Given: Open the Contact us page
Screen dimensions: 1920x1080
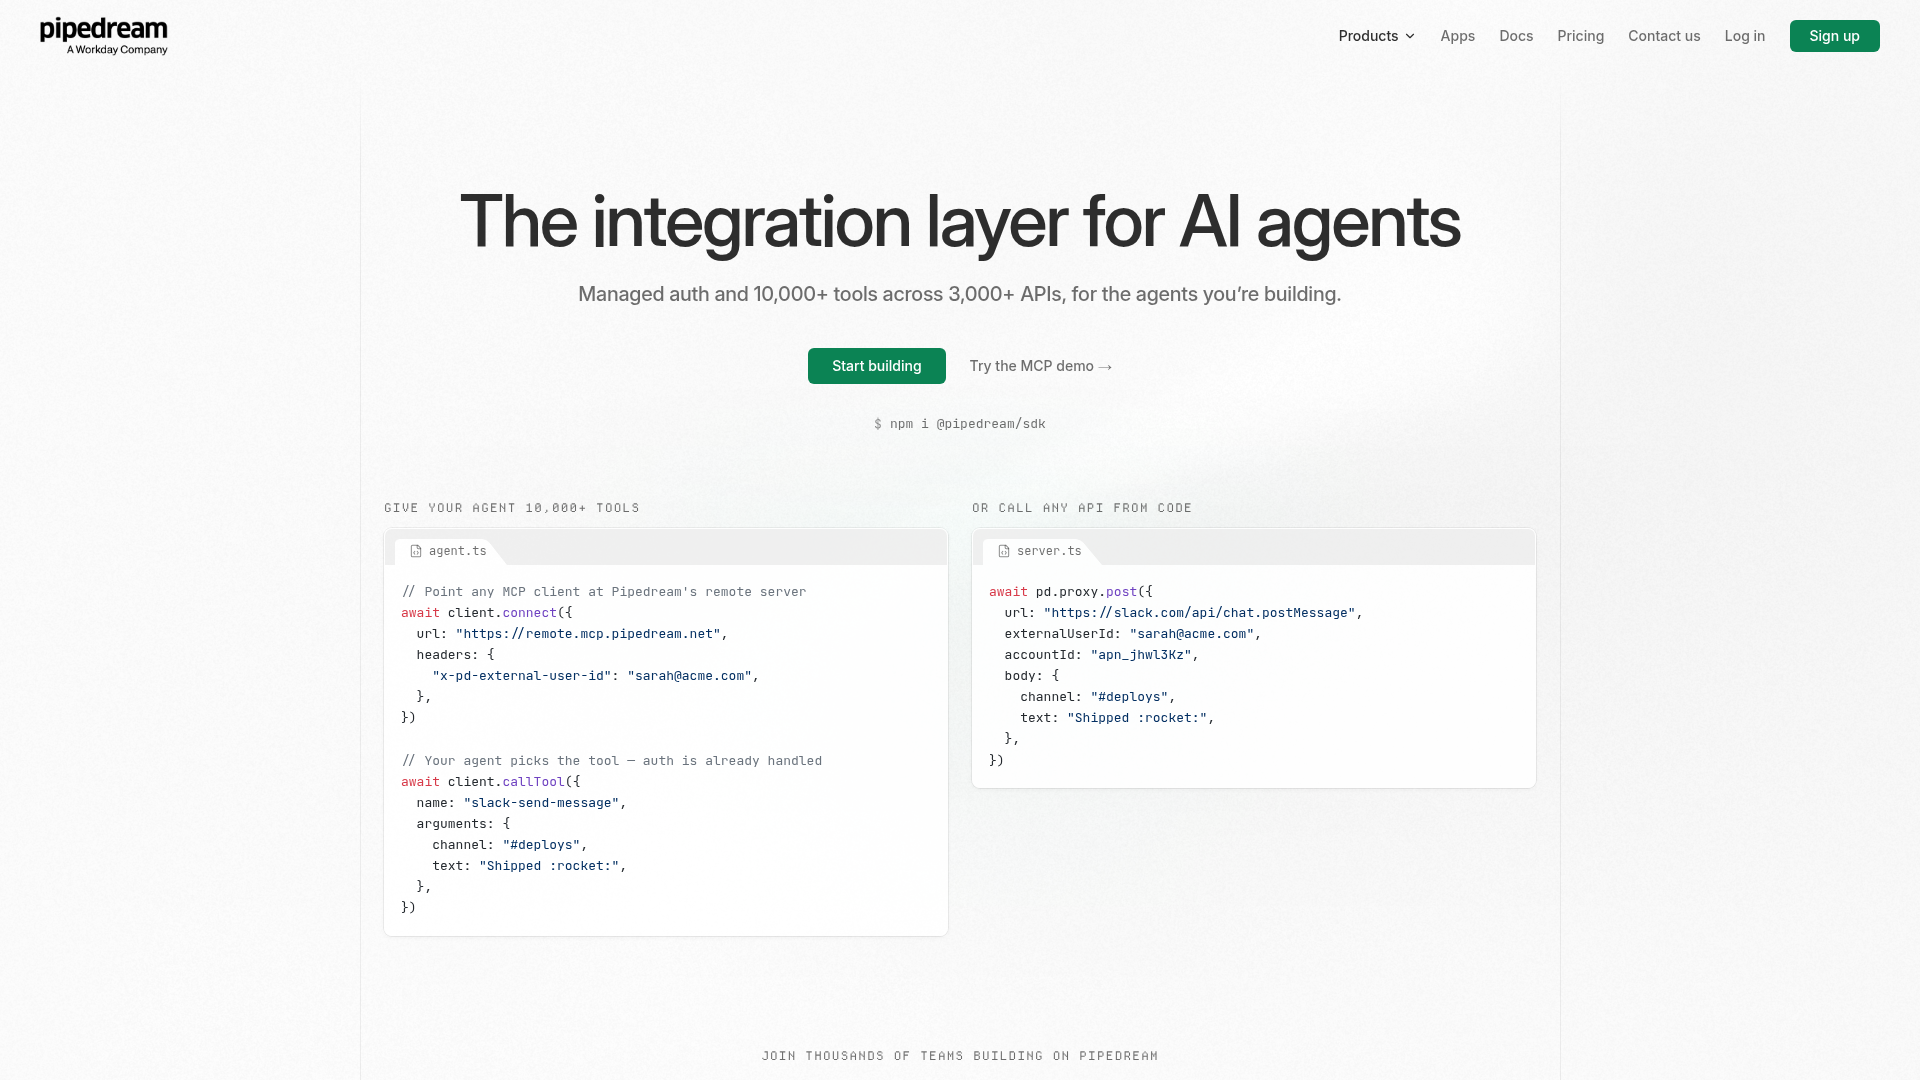Looking at the screenshot, I should click(x=1664, y=36).
